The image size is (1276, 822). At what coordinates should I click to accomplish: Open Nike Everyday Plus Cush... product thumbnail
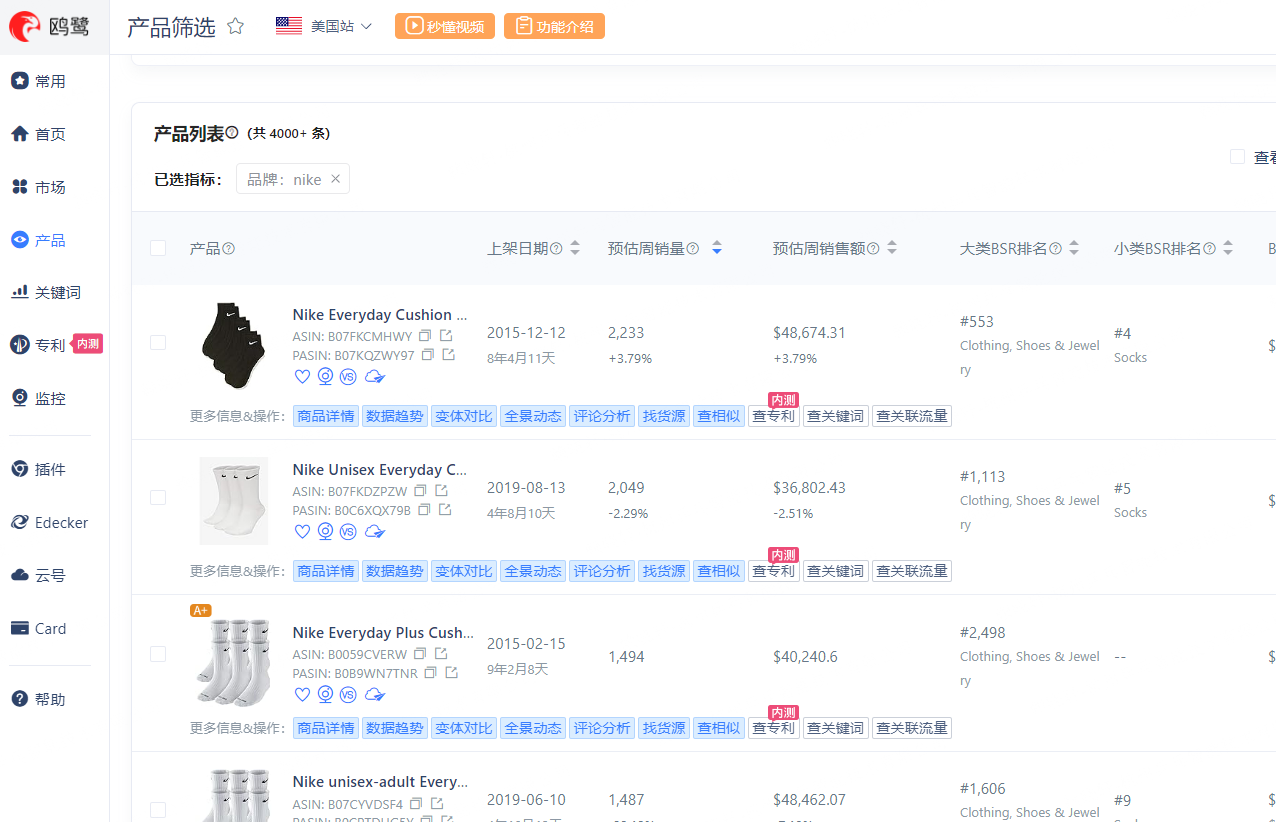tap(233, 661)
